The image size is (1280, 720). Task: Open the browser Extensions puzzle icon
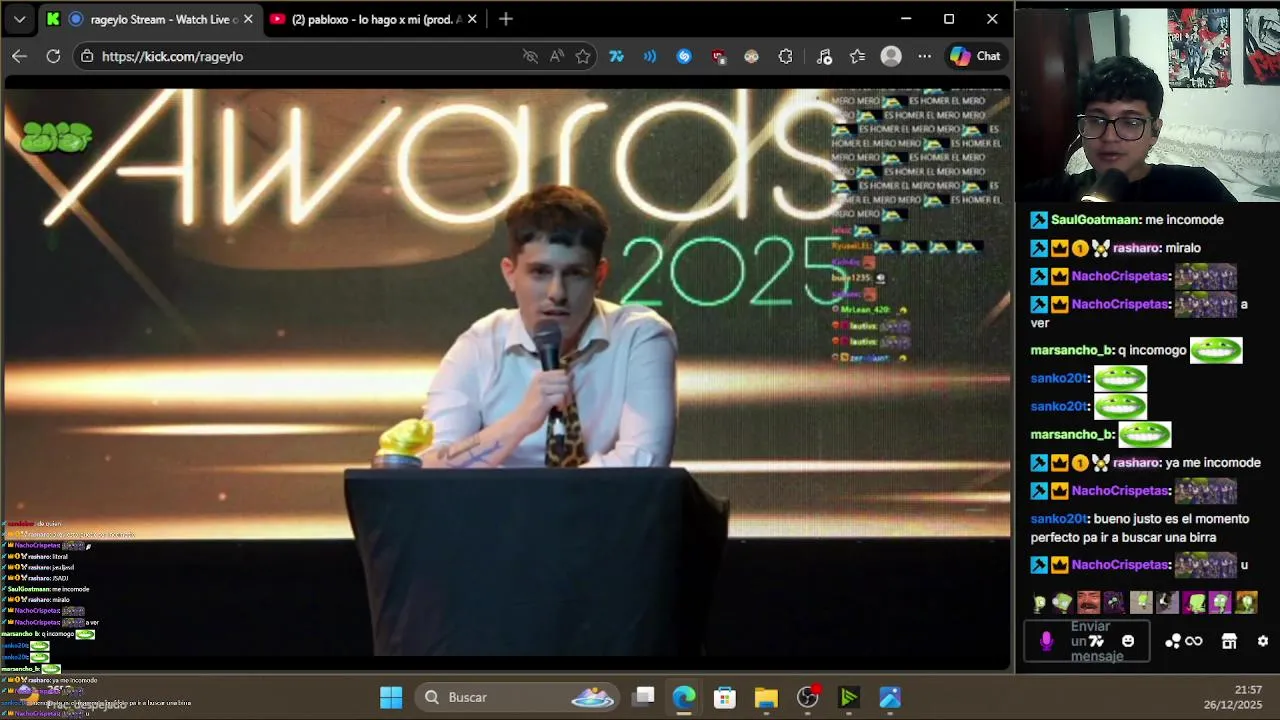pos(786,57)
